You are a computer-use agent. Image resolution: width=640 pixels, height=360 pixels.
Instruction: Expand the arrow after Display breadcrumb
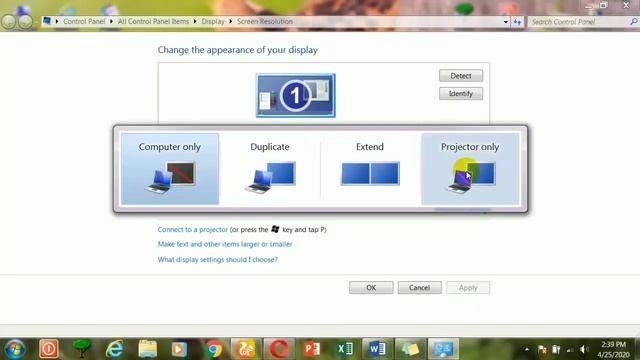point(231,21)
